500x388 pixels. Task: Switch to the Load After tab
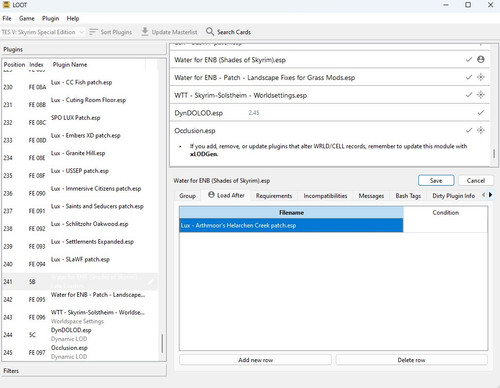tap(227, 195)
